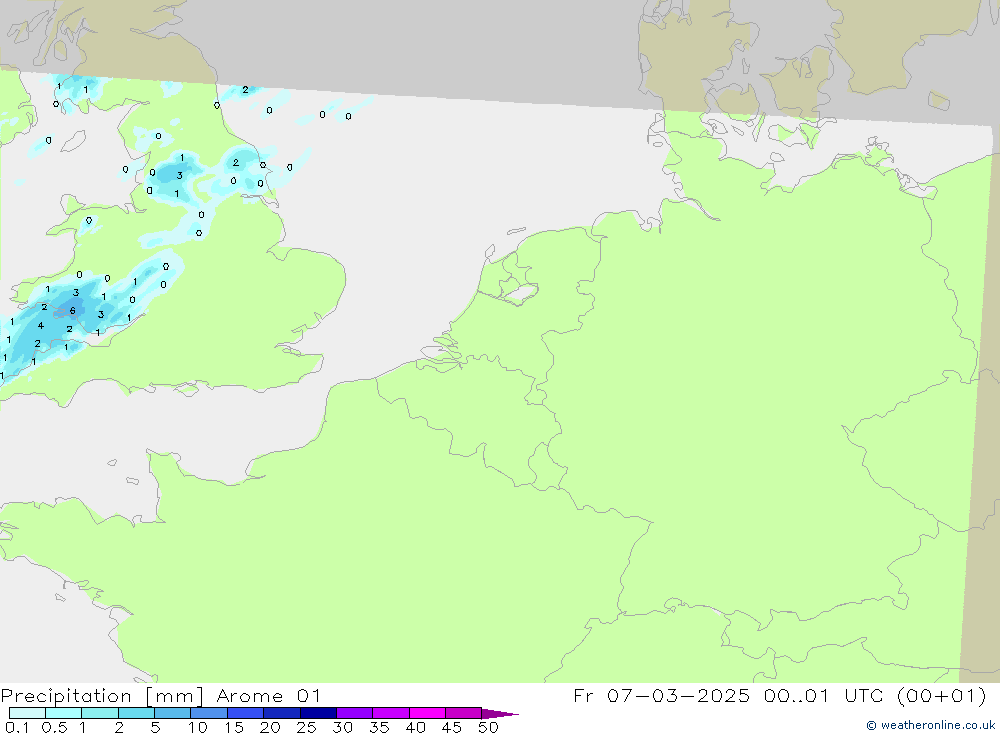Select the legend swatch between 45 and 50

tap(464, 713)
